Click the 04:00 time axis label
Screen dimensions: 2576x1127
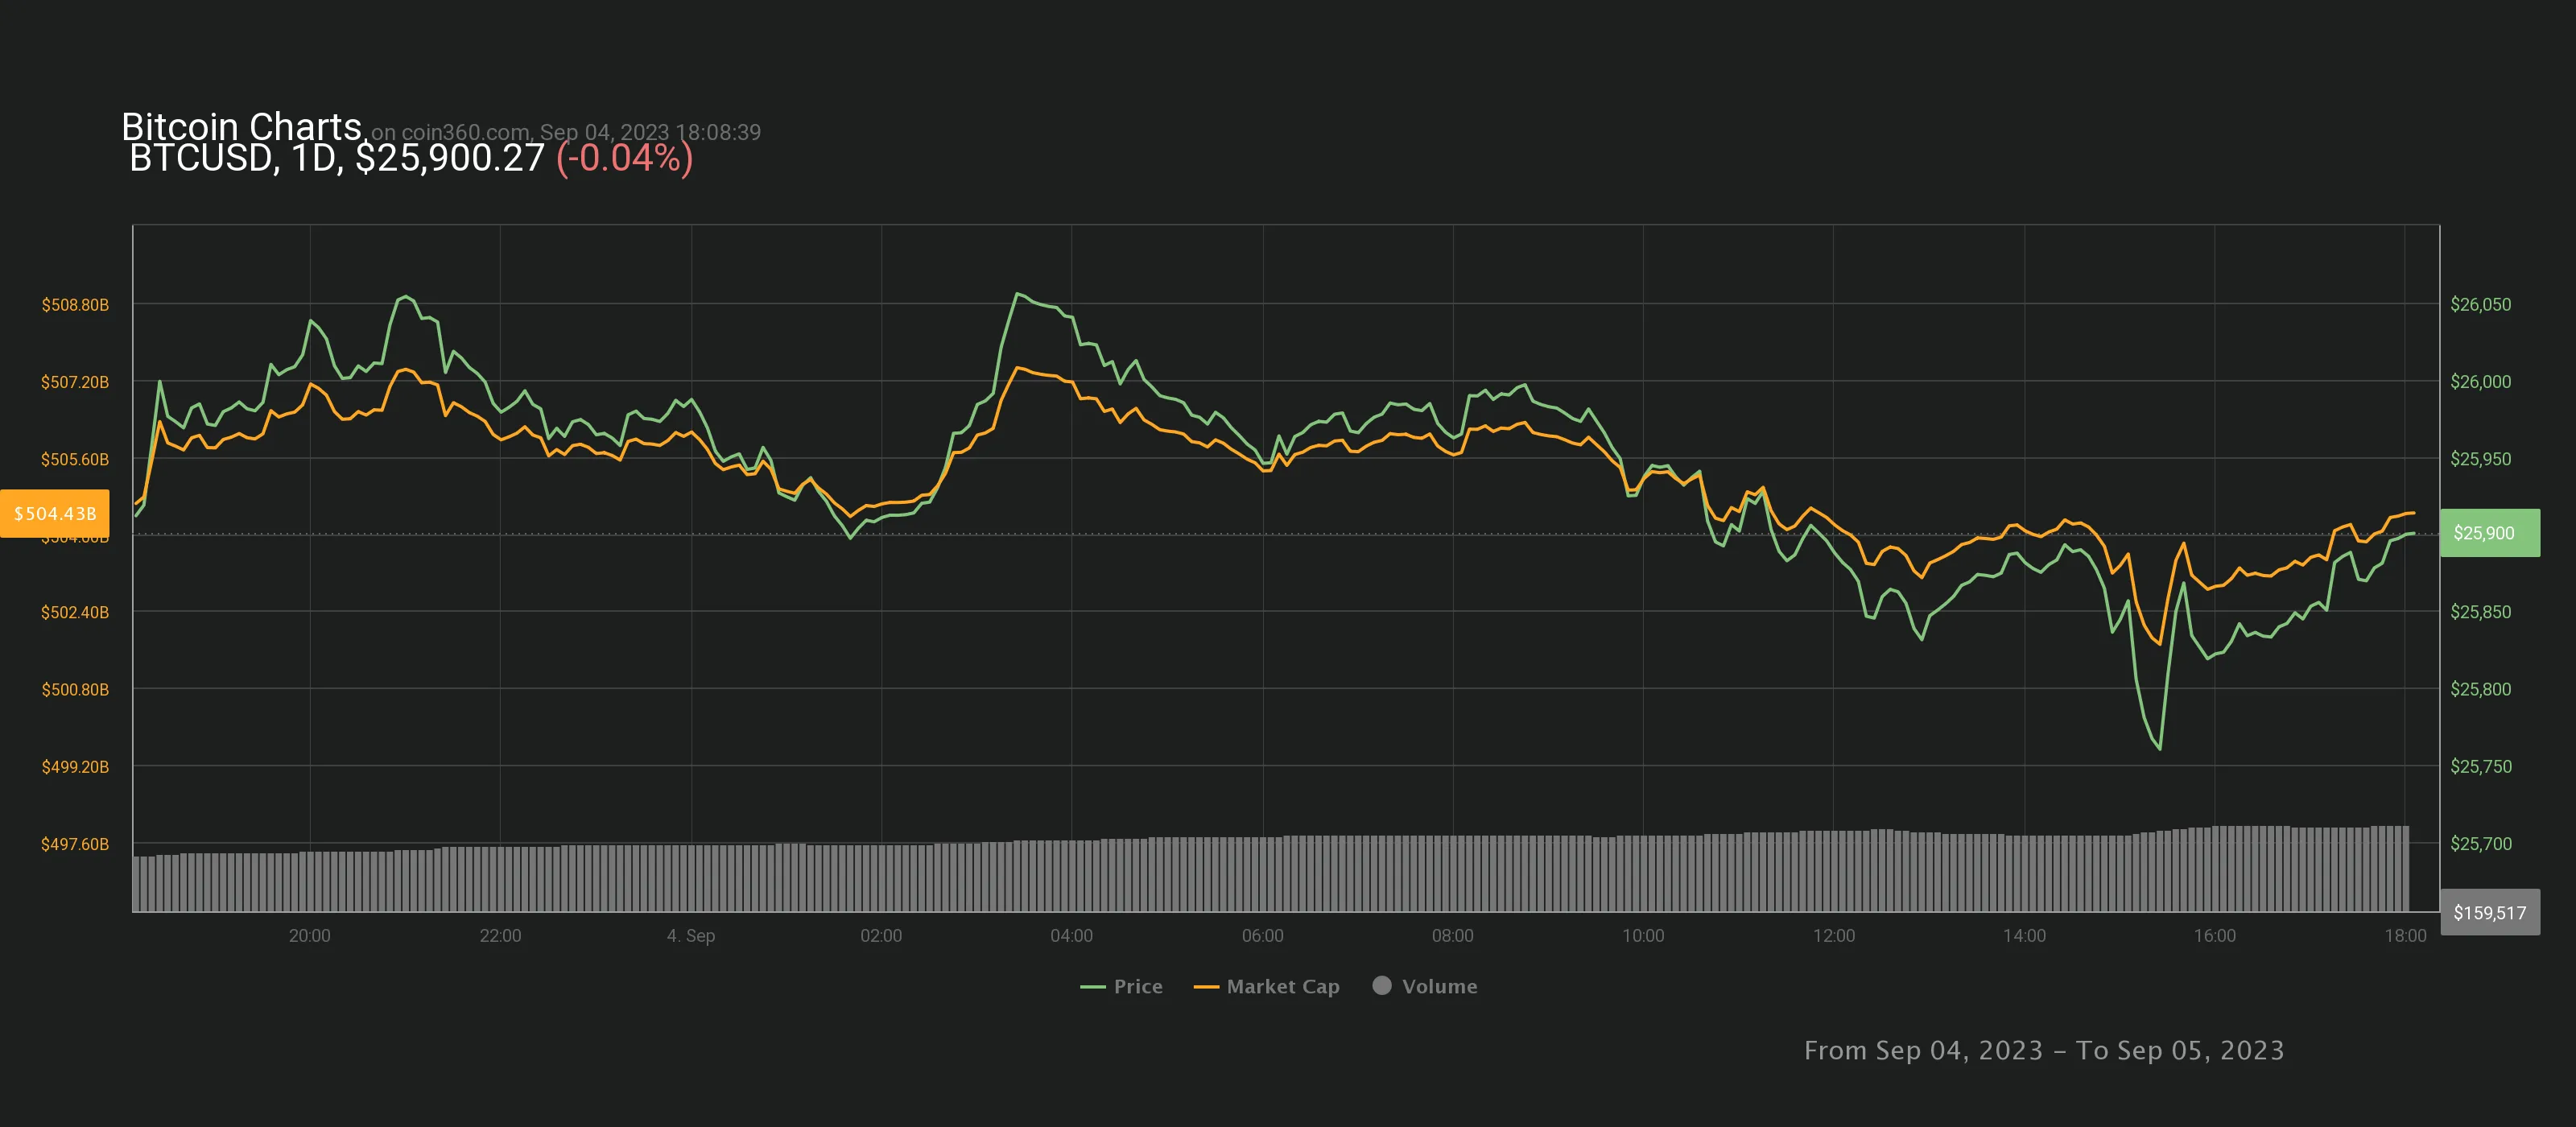tap(1071, 936)
